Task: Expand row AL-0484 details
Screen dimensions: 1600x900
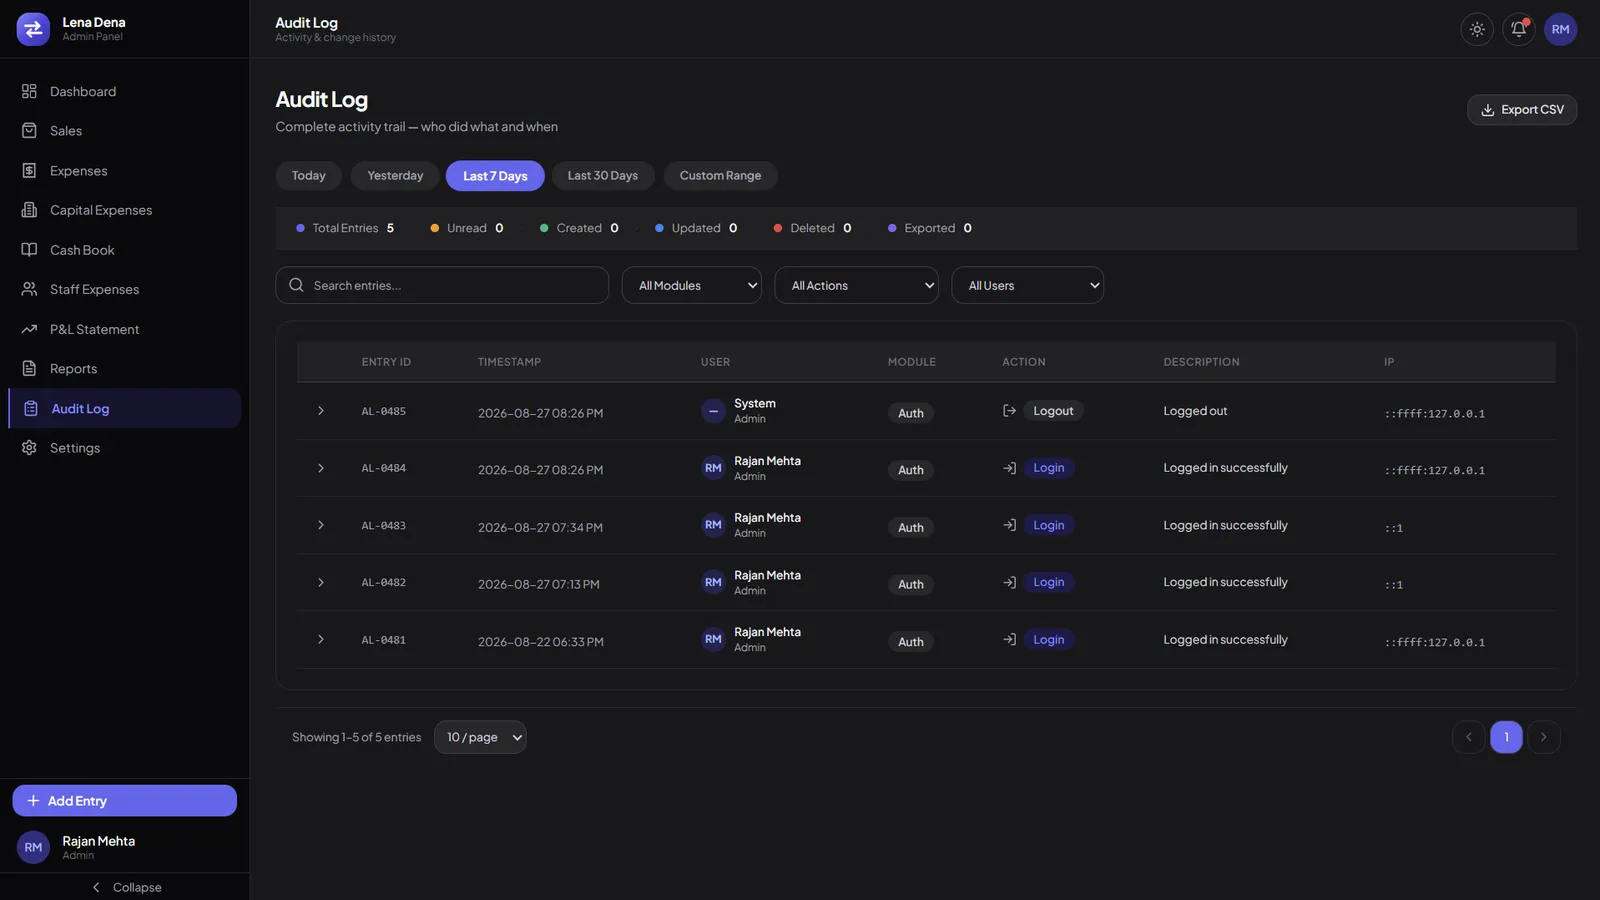Action: pos(321,468)
